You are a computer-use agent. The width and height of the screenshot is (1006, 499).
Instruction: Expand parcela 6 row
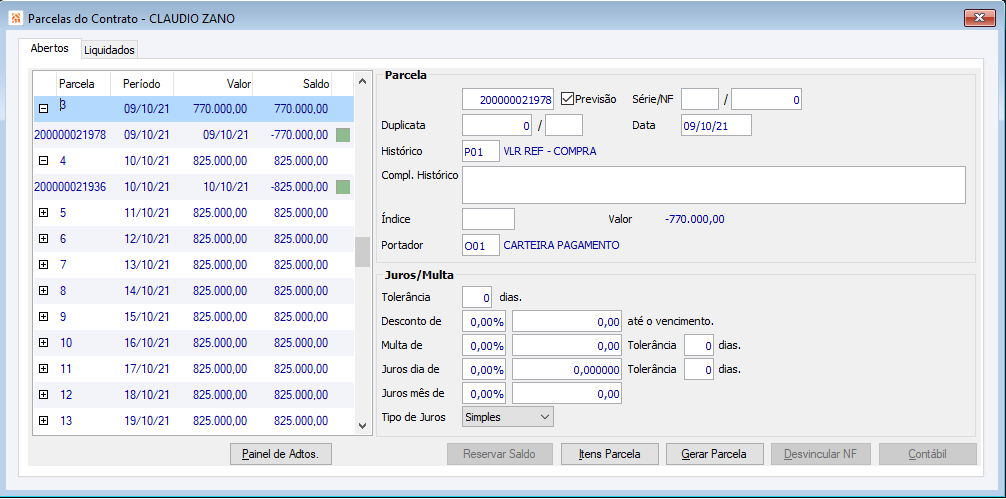coord(44,238)
